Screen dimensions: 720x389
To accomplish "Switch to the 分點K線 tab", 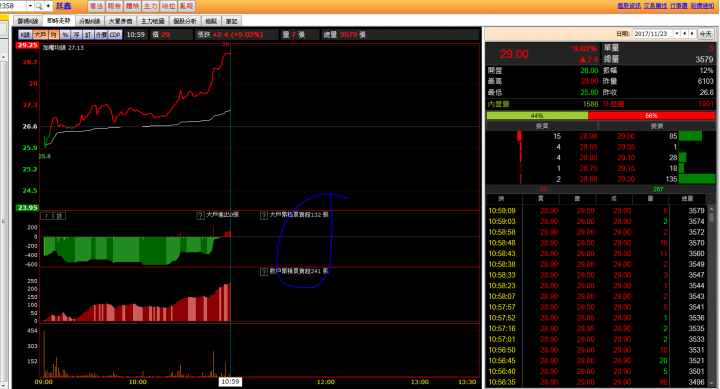I will 90,21.
